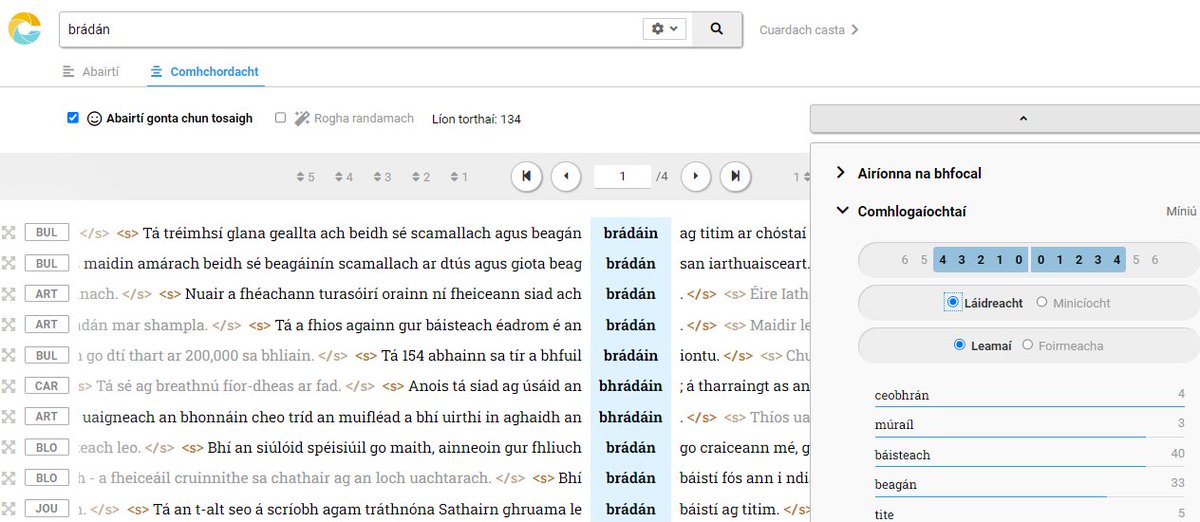Open the search settings gear dropdown
This screenshot has height=522, width=1200.
click(x=665, y=29)
